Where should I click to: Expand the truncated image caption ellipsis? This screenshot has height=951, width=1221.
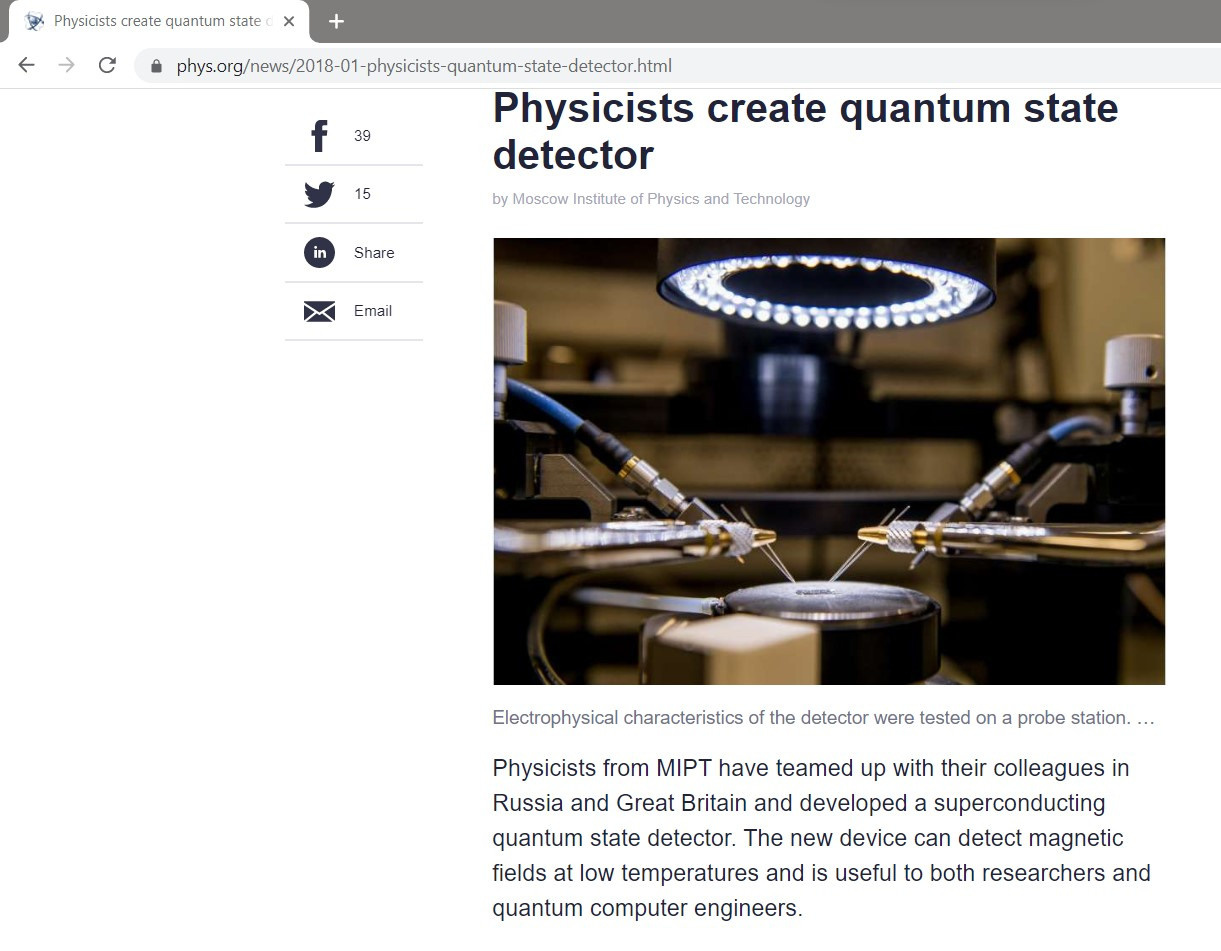click(x=1146, y=718)
